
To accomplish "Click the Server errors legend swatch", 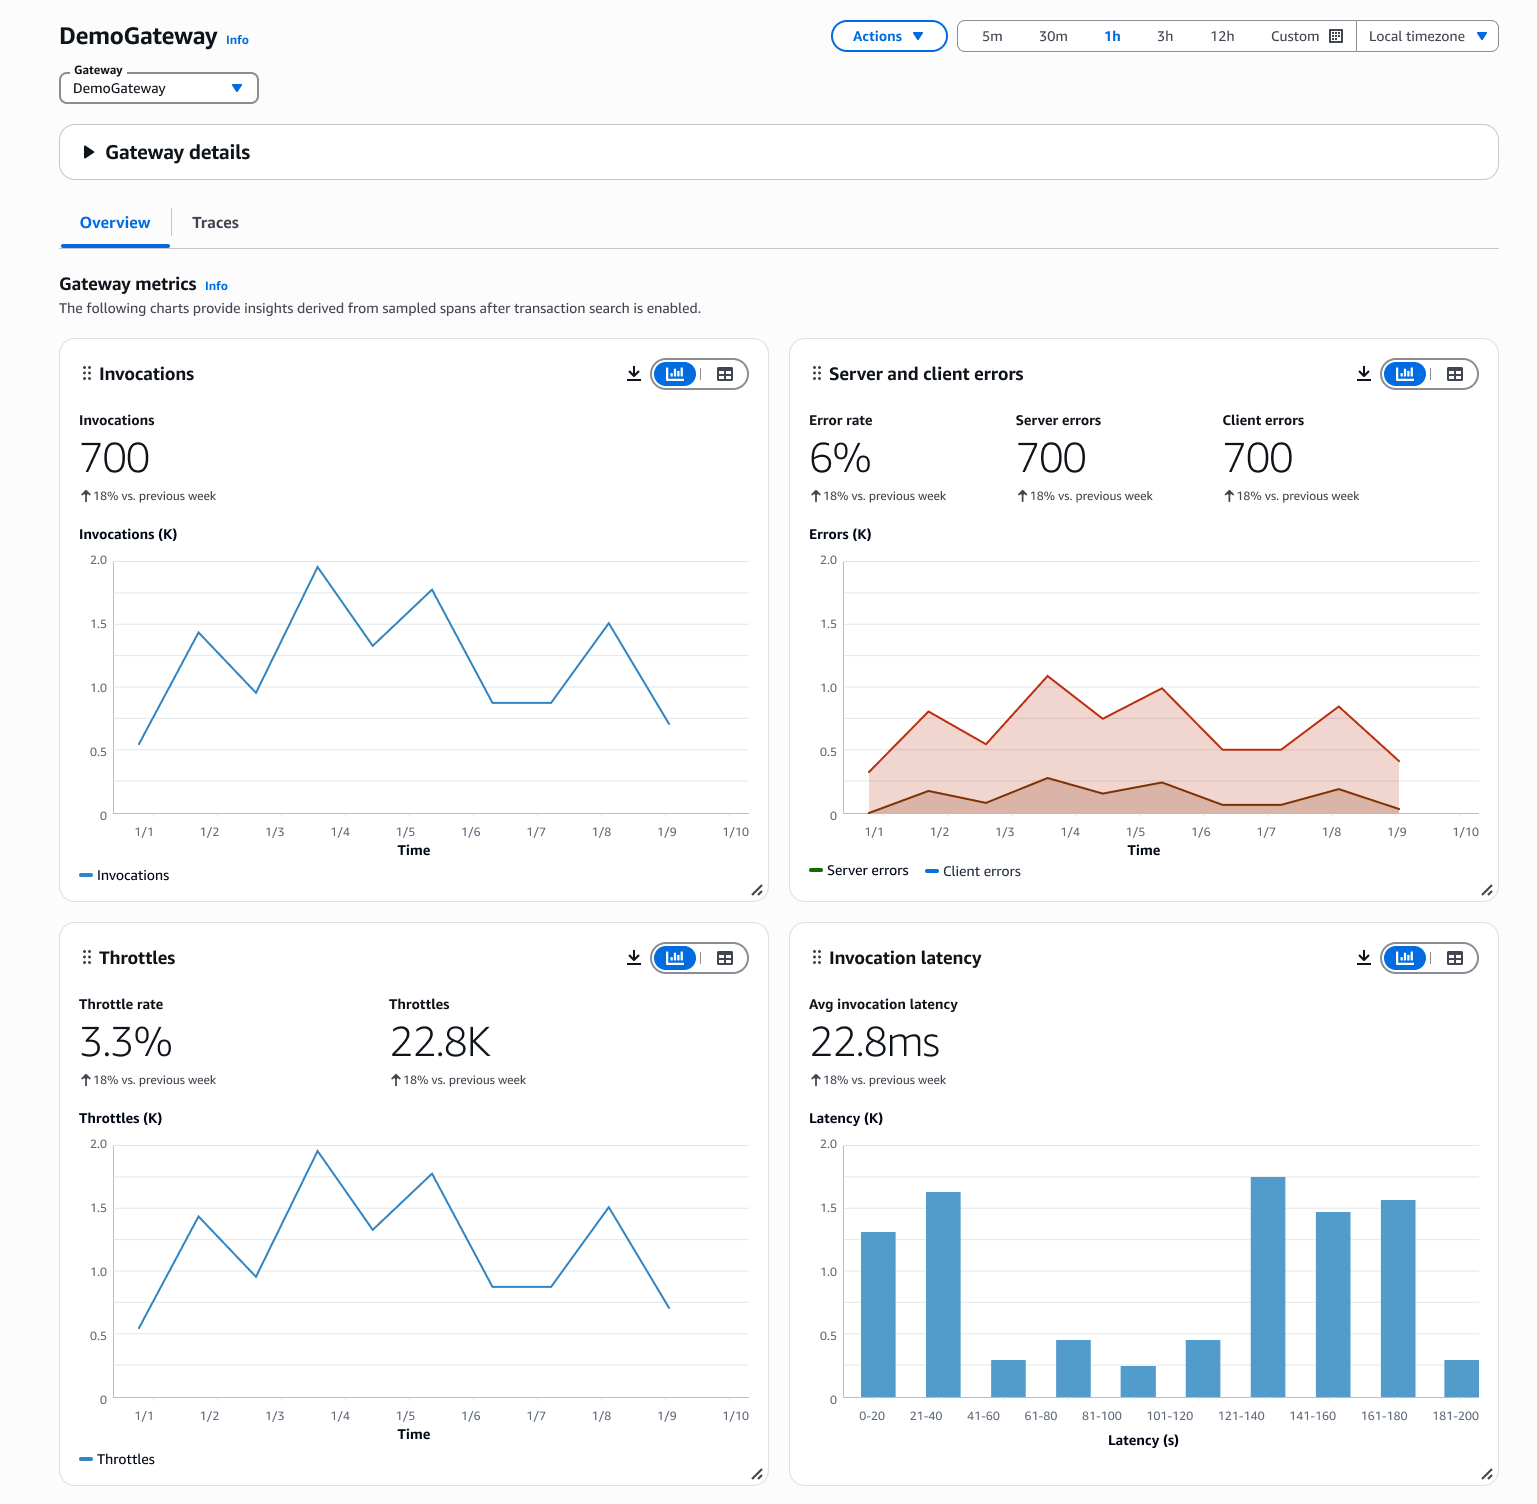I will (816, 871).
